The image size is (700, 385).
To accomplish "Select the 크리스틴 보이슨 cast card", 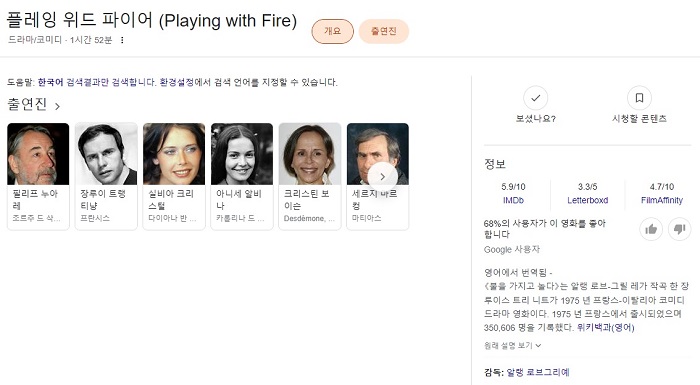I will coord(310,176).
